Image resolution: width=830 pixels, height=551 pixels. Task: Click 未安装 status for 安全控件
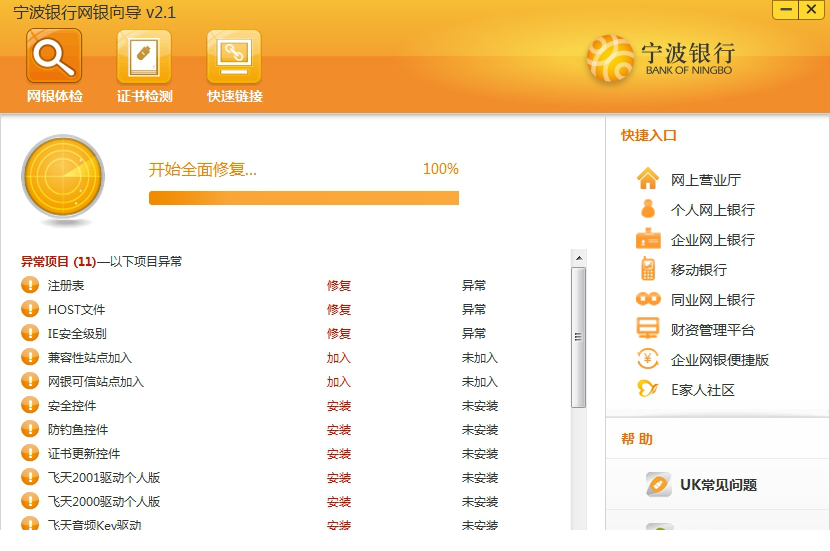point(480,406)
